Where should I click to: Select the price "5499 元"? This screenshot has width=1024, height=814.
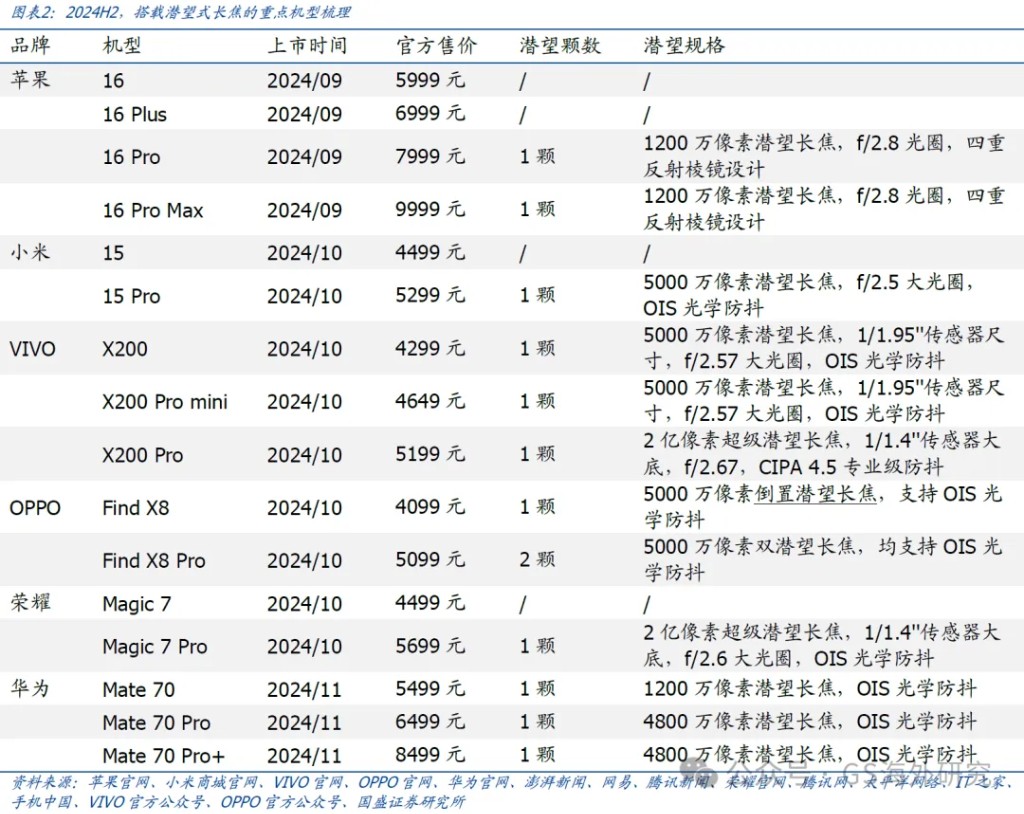click(430, 688)
